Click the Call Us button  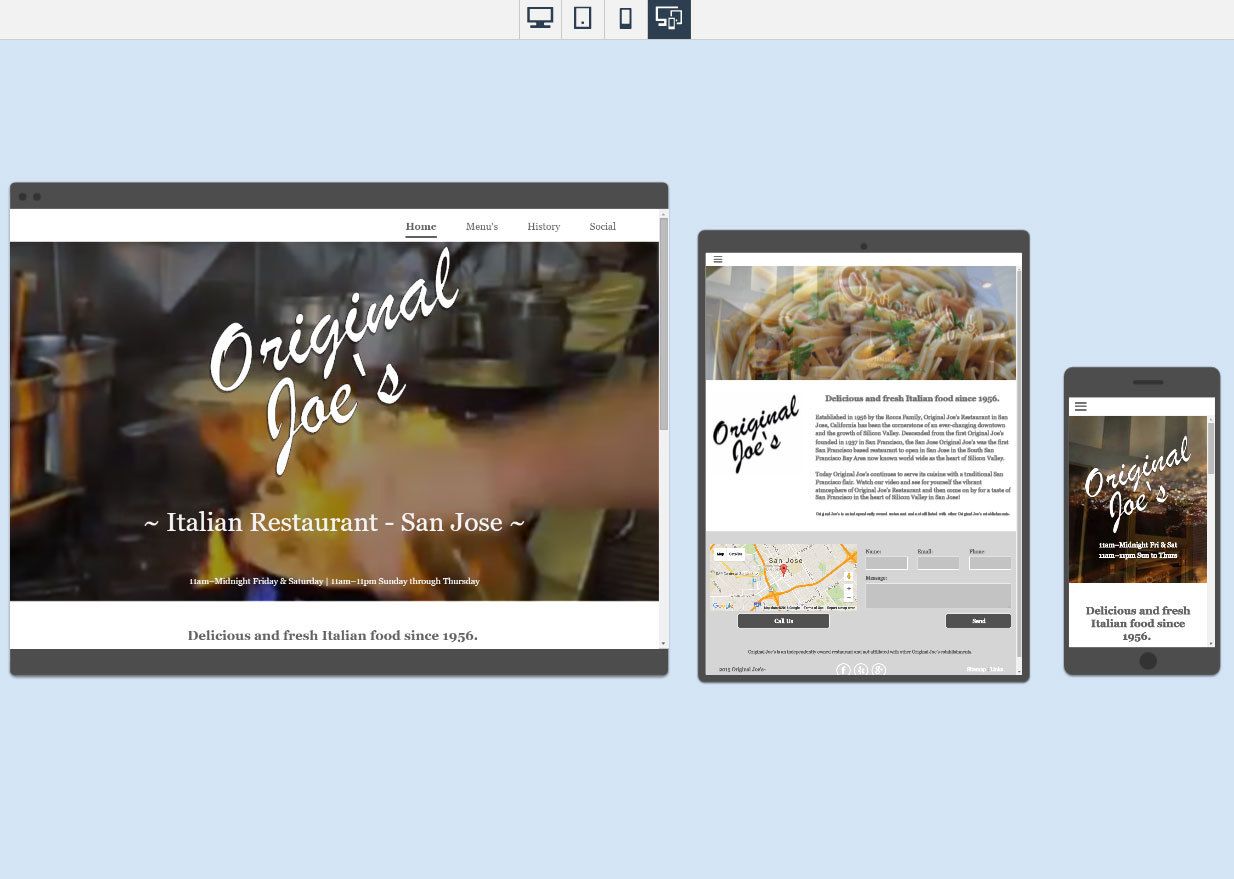pyautogui.click(x=783, y=621)
